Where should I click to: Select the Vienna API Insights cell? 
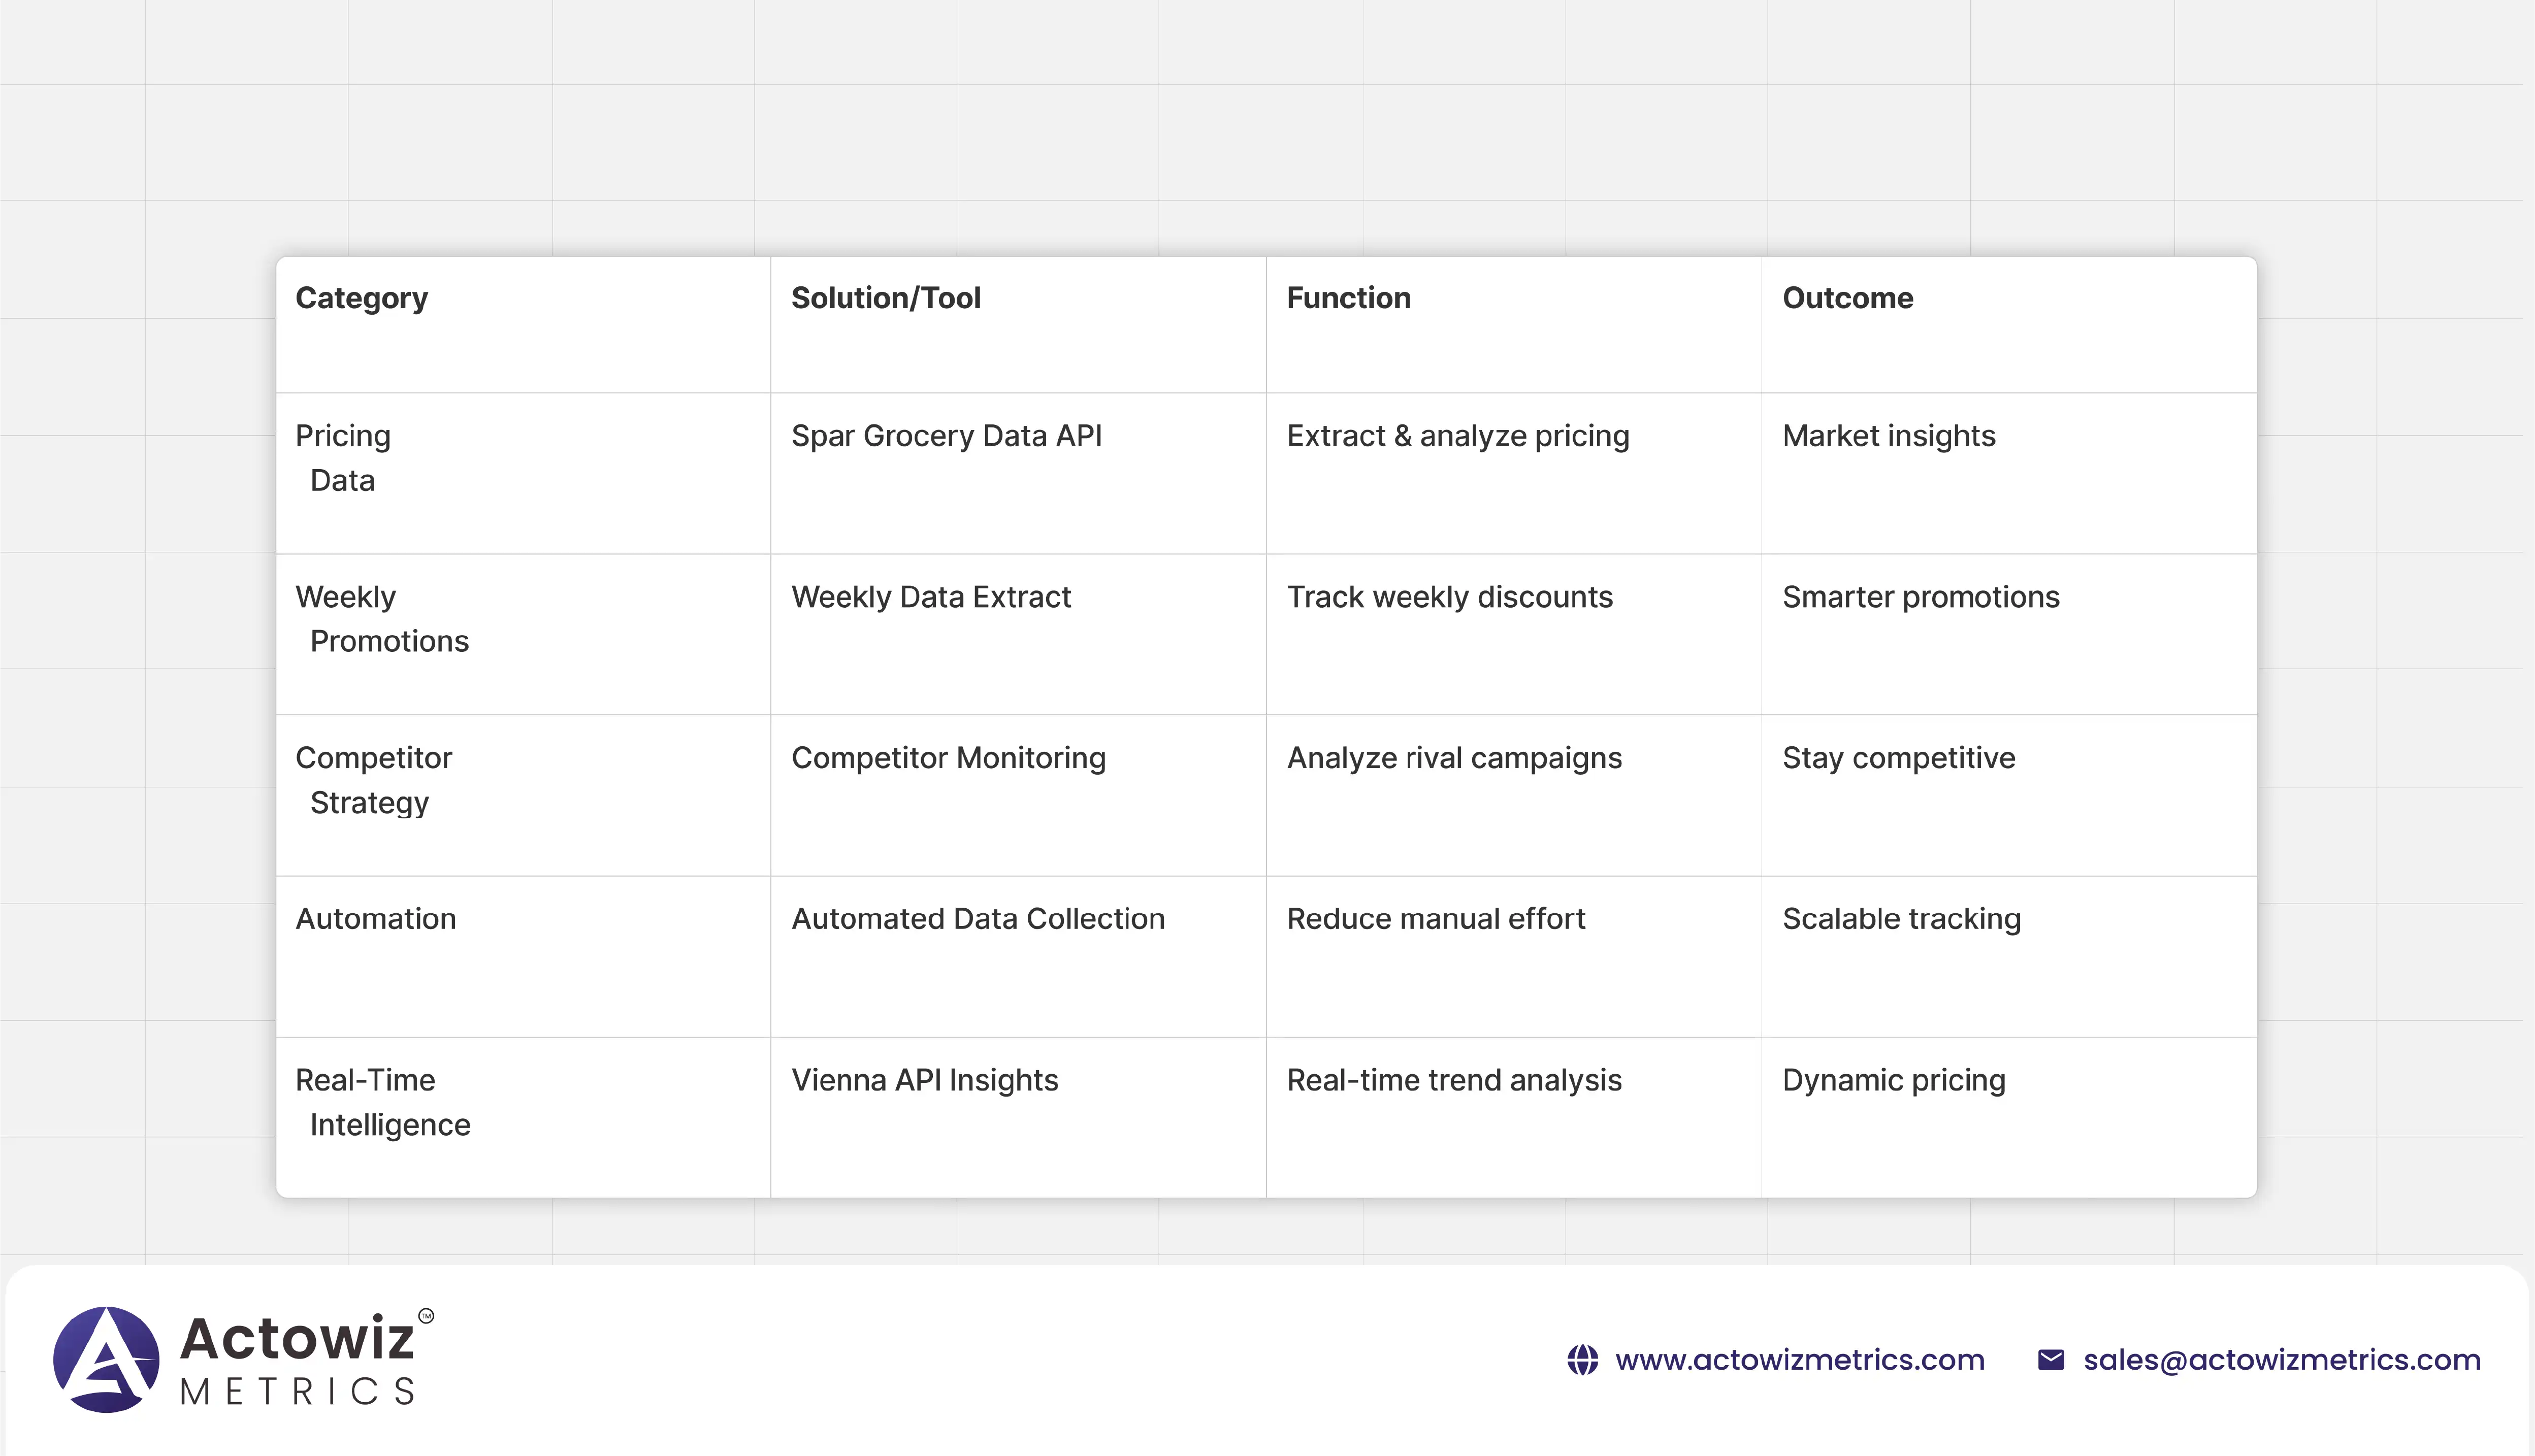[x=924, y=1080]
